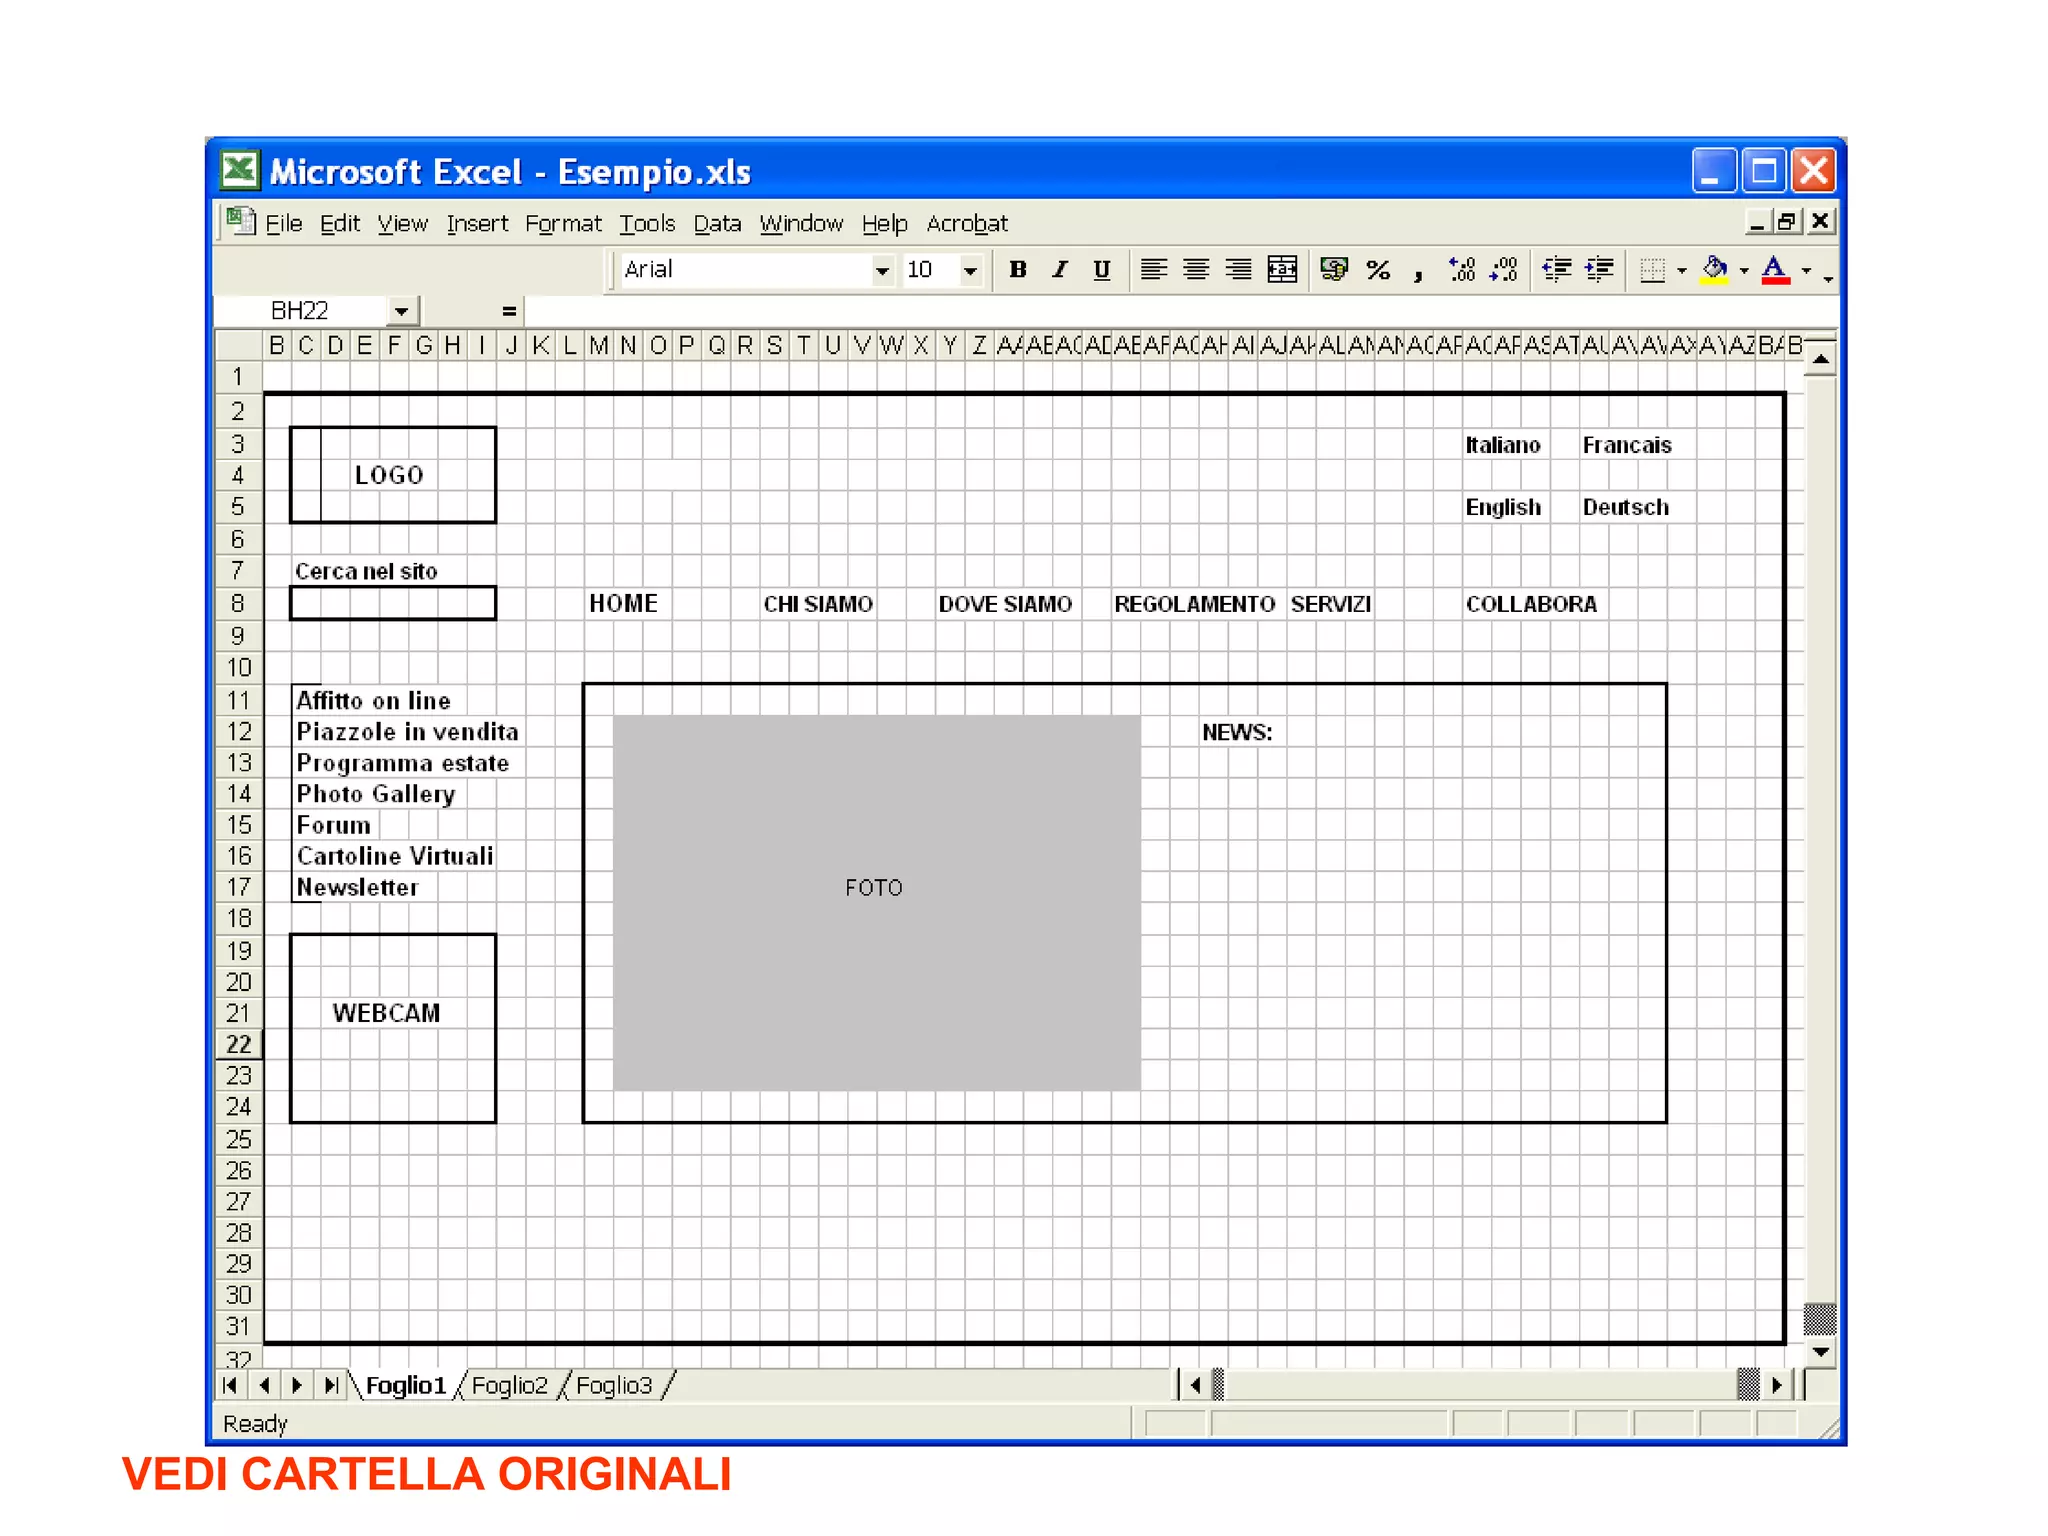2048x1536 pixels.
Task: Click the Align Left icon
Action: point(1153,269)
